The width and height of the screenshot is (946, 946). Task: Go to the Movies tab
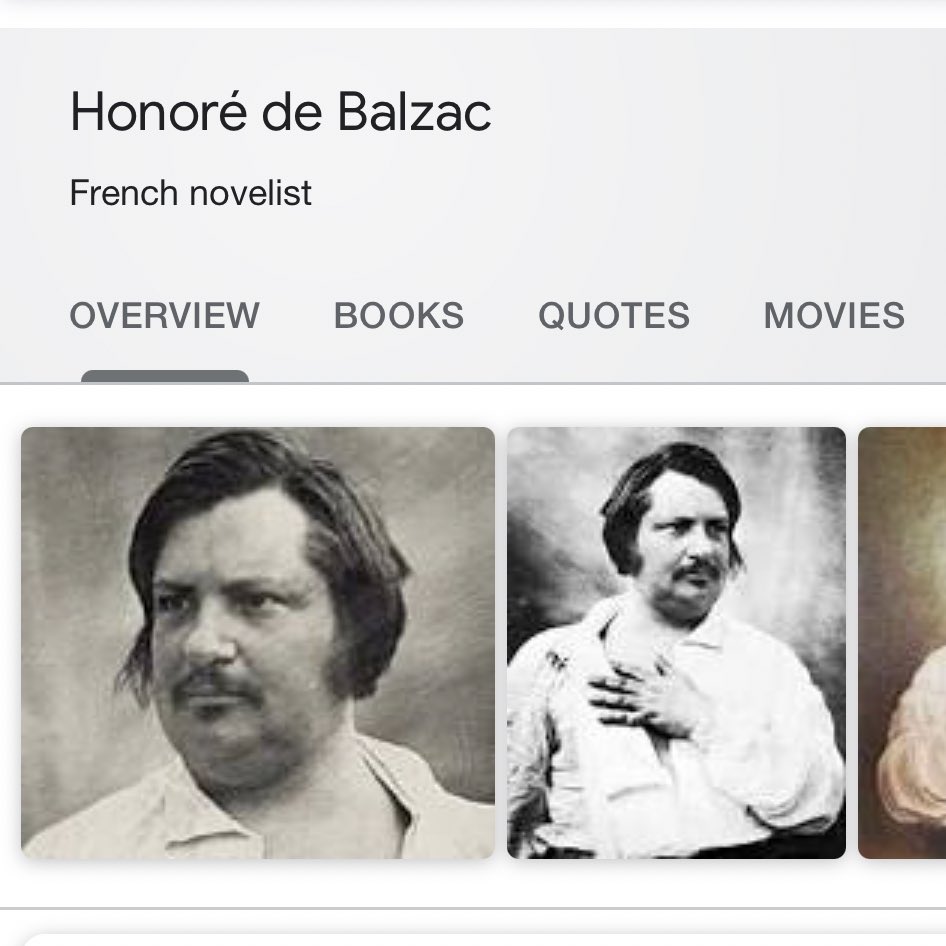(x=833, y=316)
